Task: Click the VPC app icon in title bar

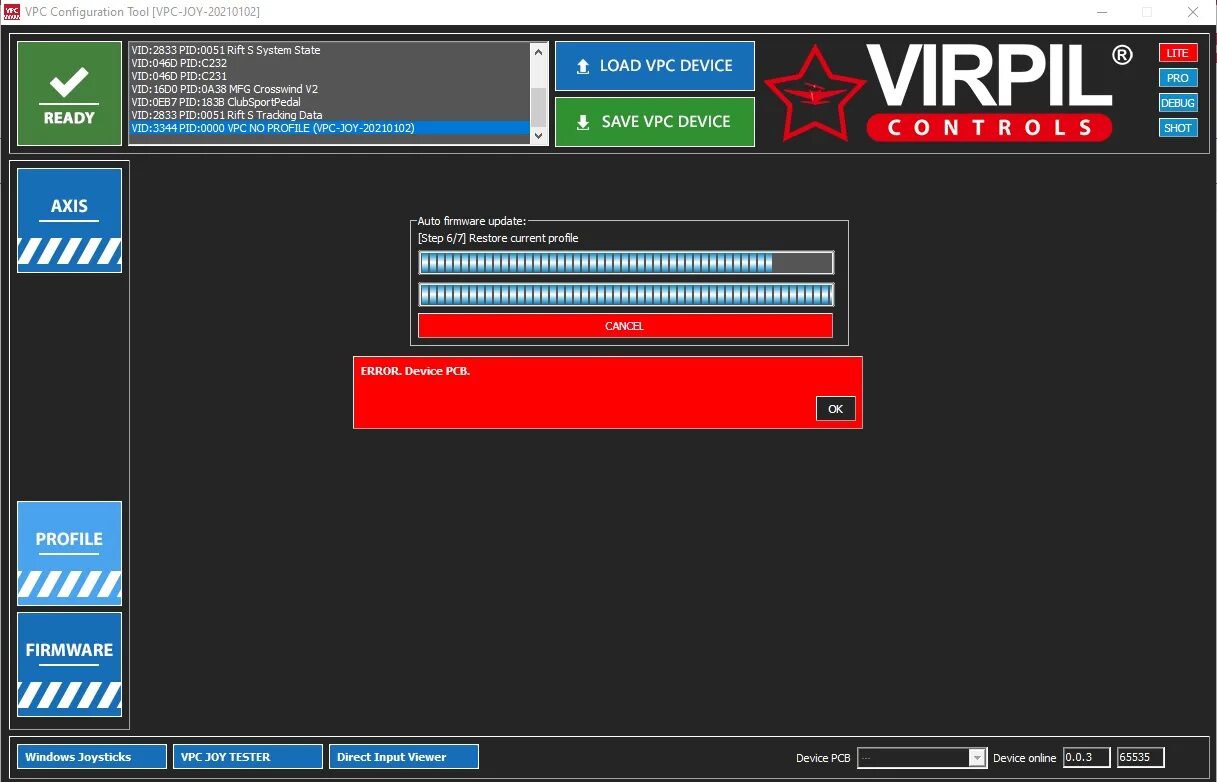Action: 12,11
